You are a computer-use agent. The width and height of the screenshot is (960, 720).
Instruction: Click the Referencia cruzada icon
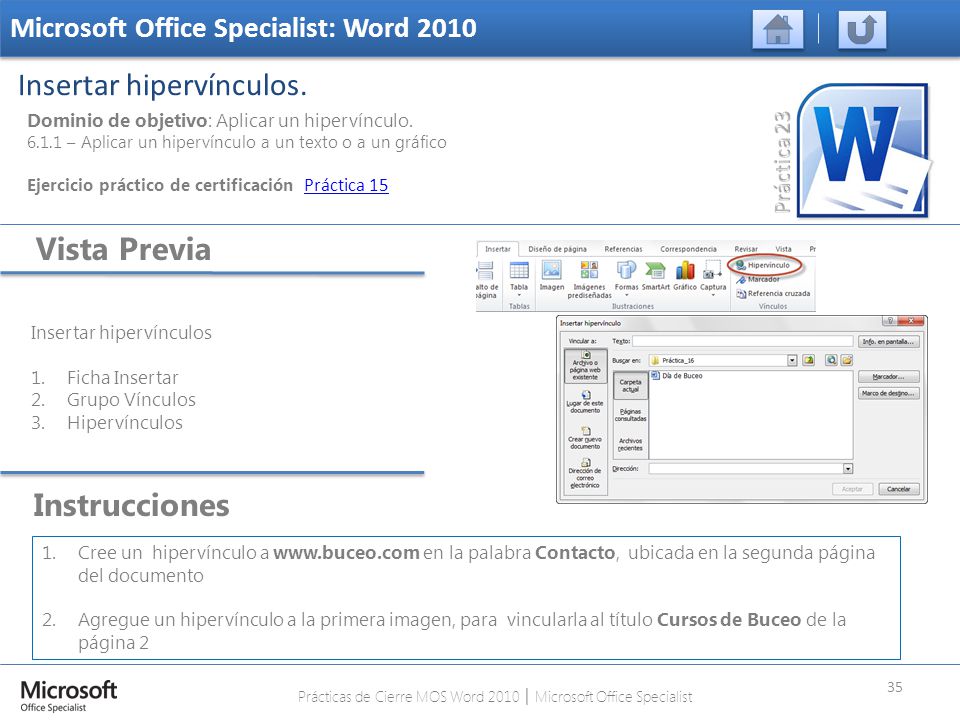pos(741,294)
